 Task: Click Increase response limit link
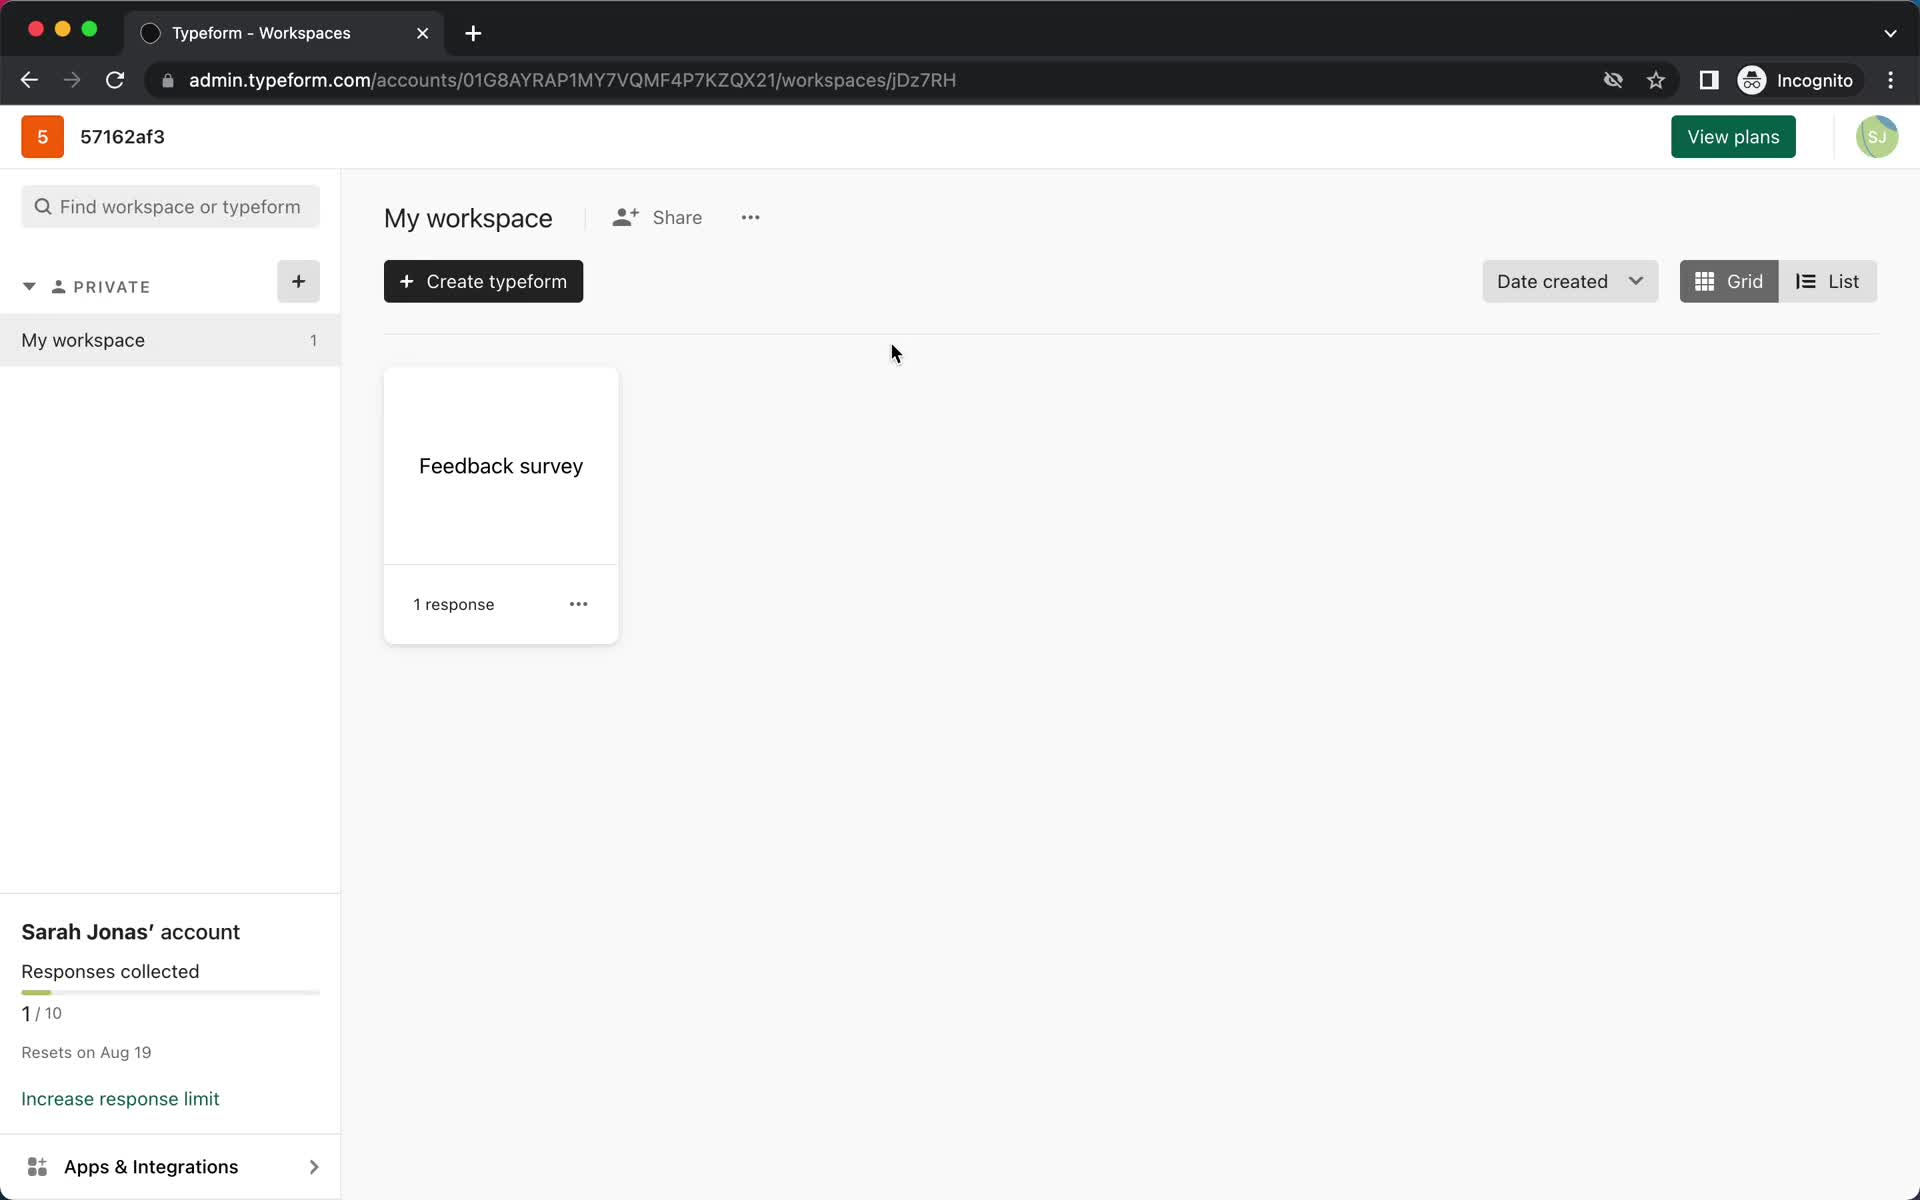pos(120,1098)
